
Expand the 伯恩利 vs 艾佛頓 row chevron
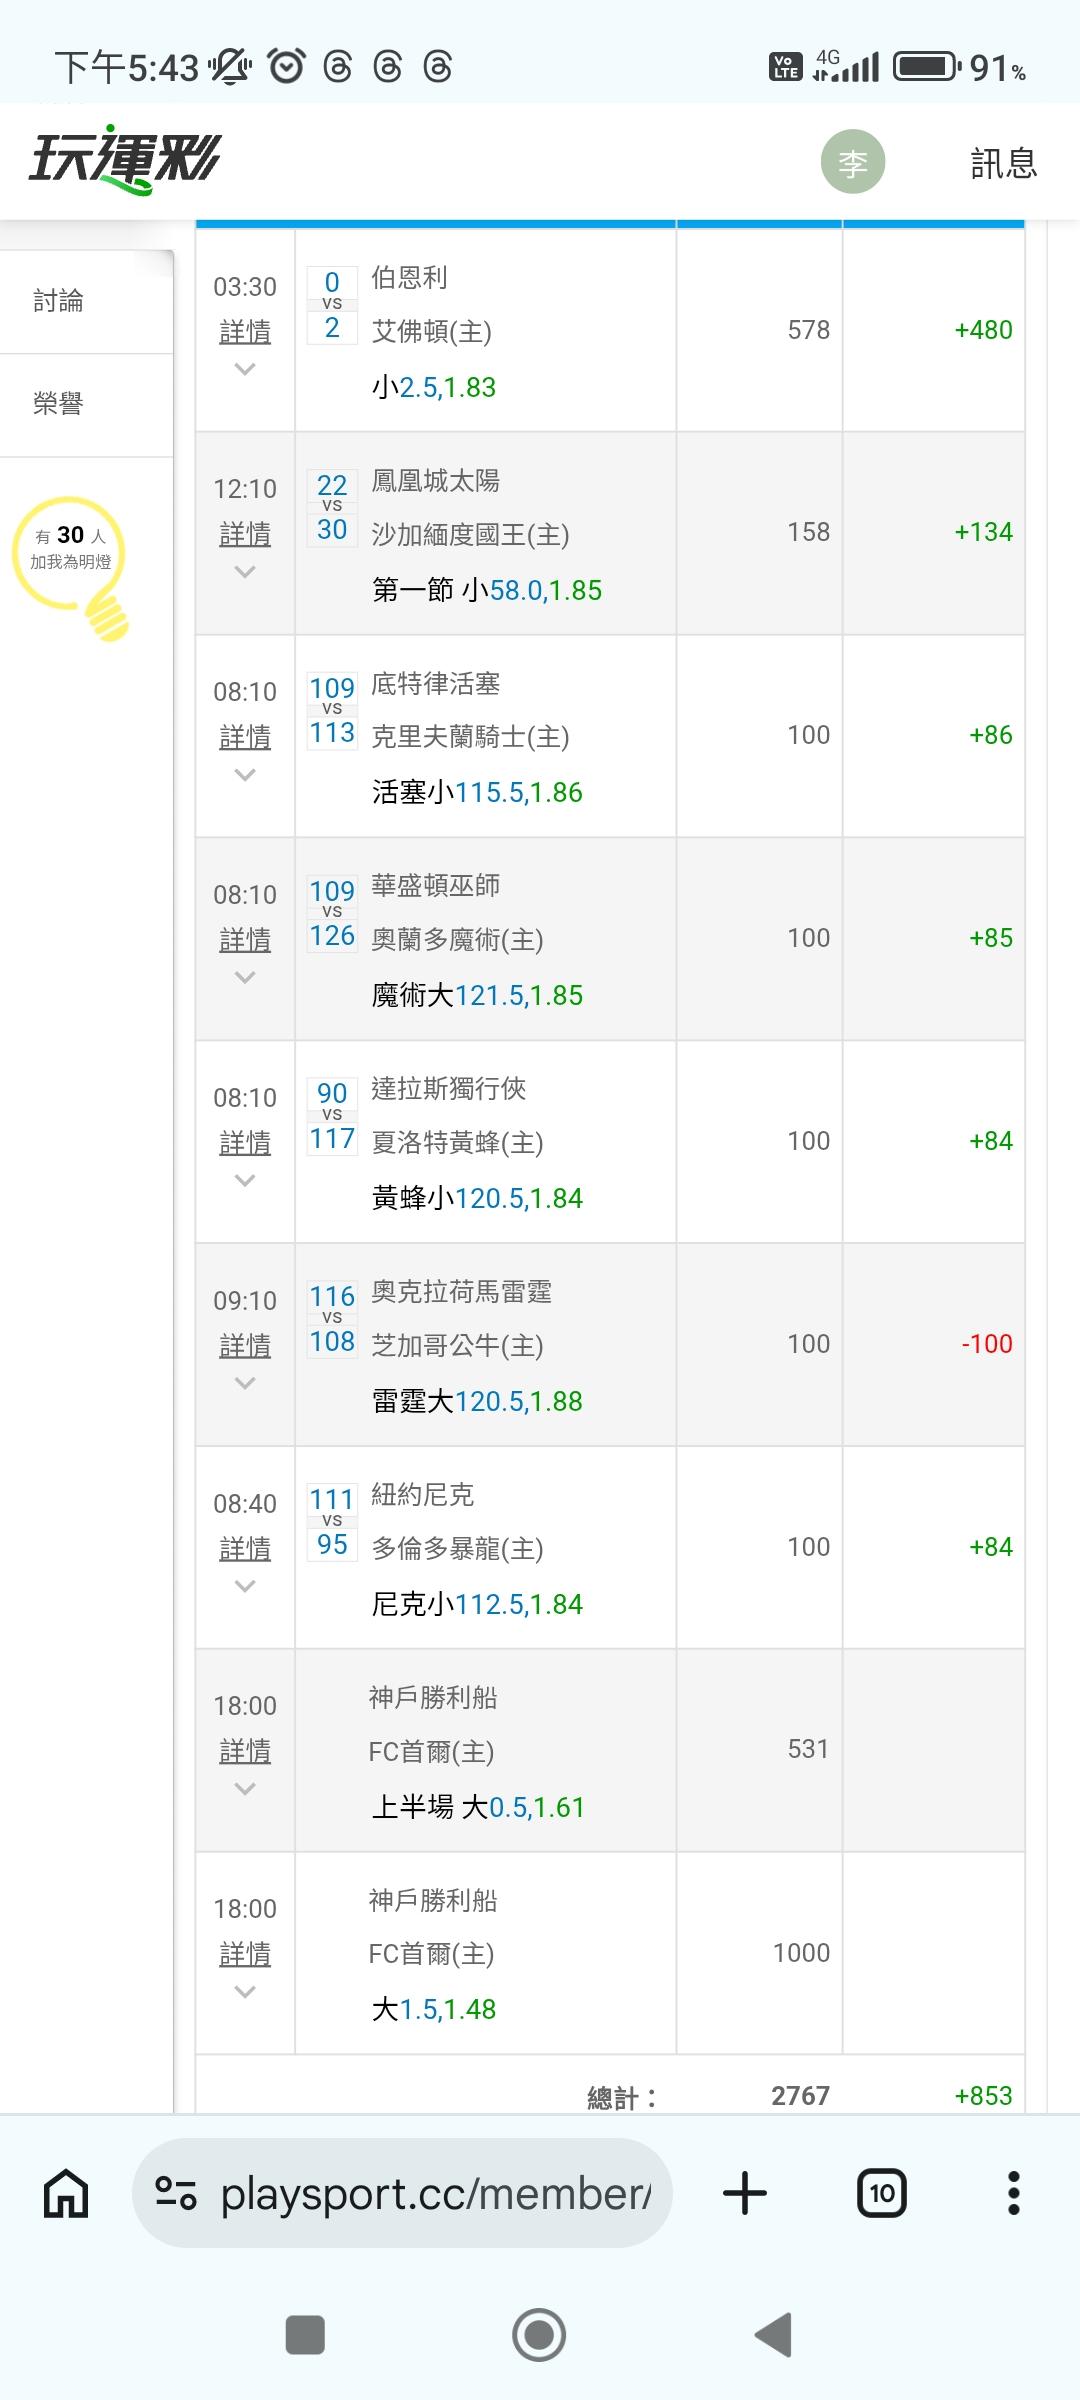pyautogui.click(x=245, y=369)
